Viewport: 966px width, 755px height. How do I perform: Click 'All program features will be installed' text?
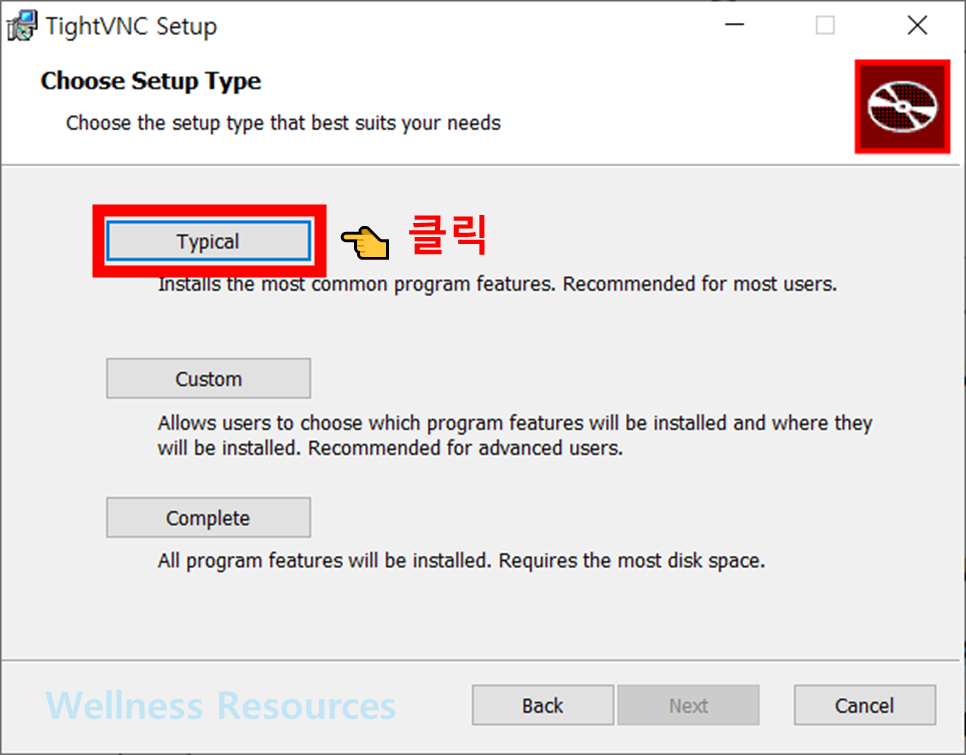click(x=461, y=561)
